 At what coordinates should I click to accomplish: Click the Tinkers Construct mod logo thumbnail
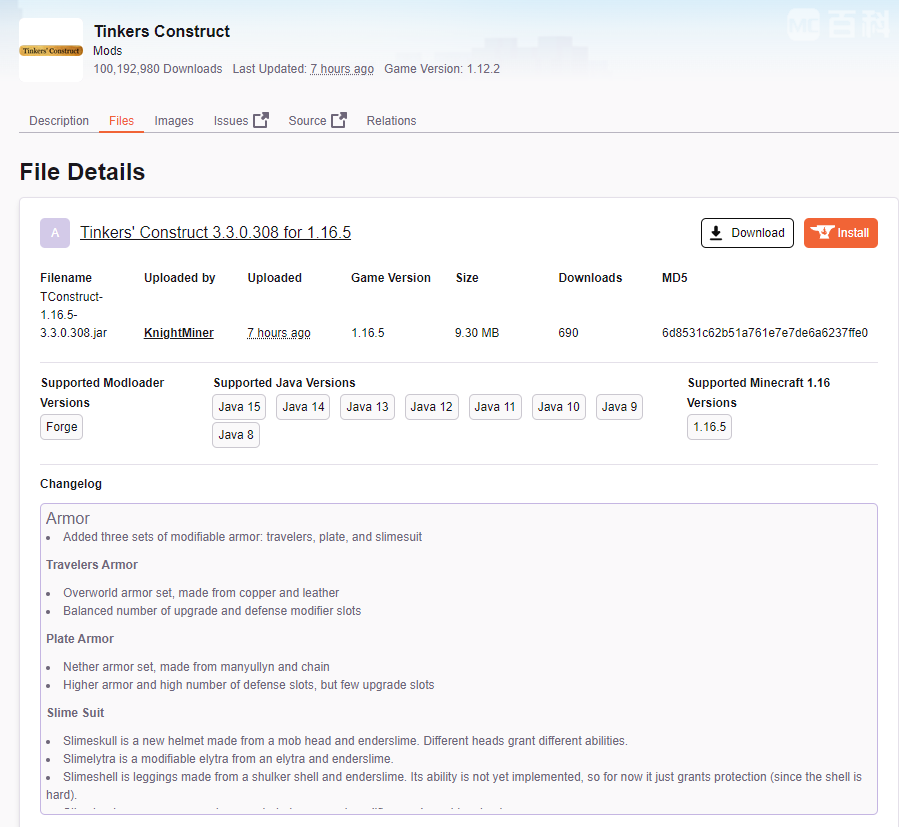[51, 50]
